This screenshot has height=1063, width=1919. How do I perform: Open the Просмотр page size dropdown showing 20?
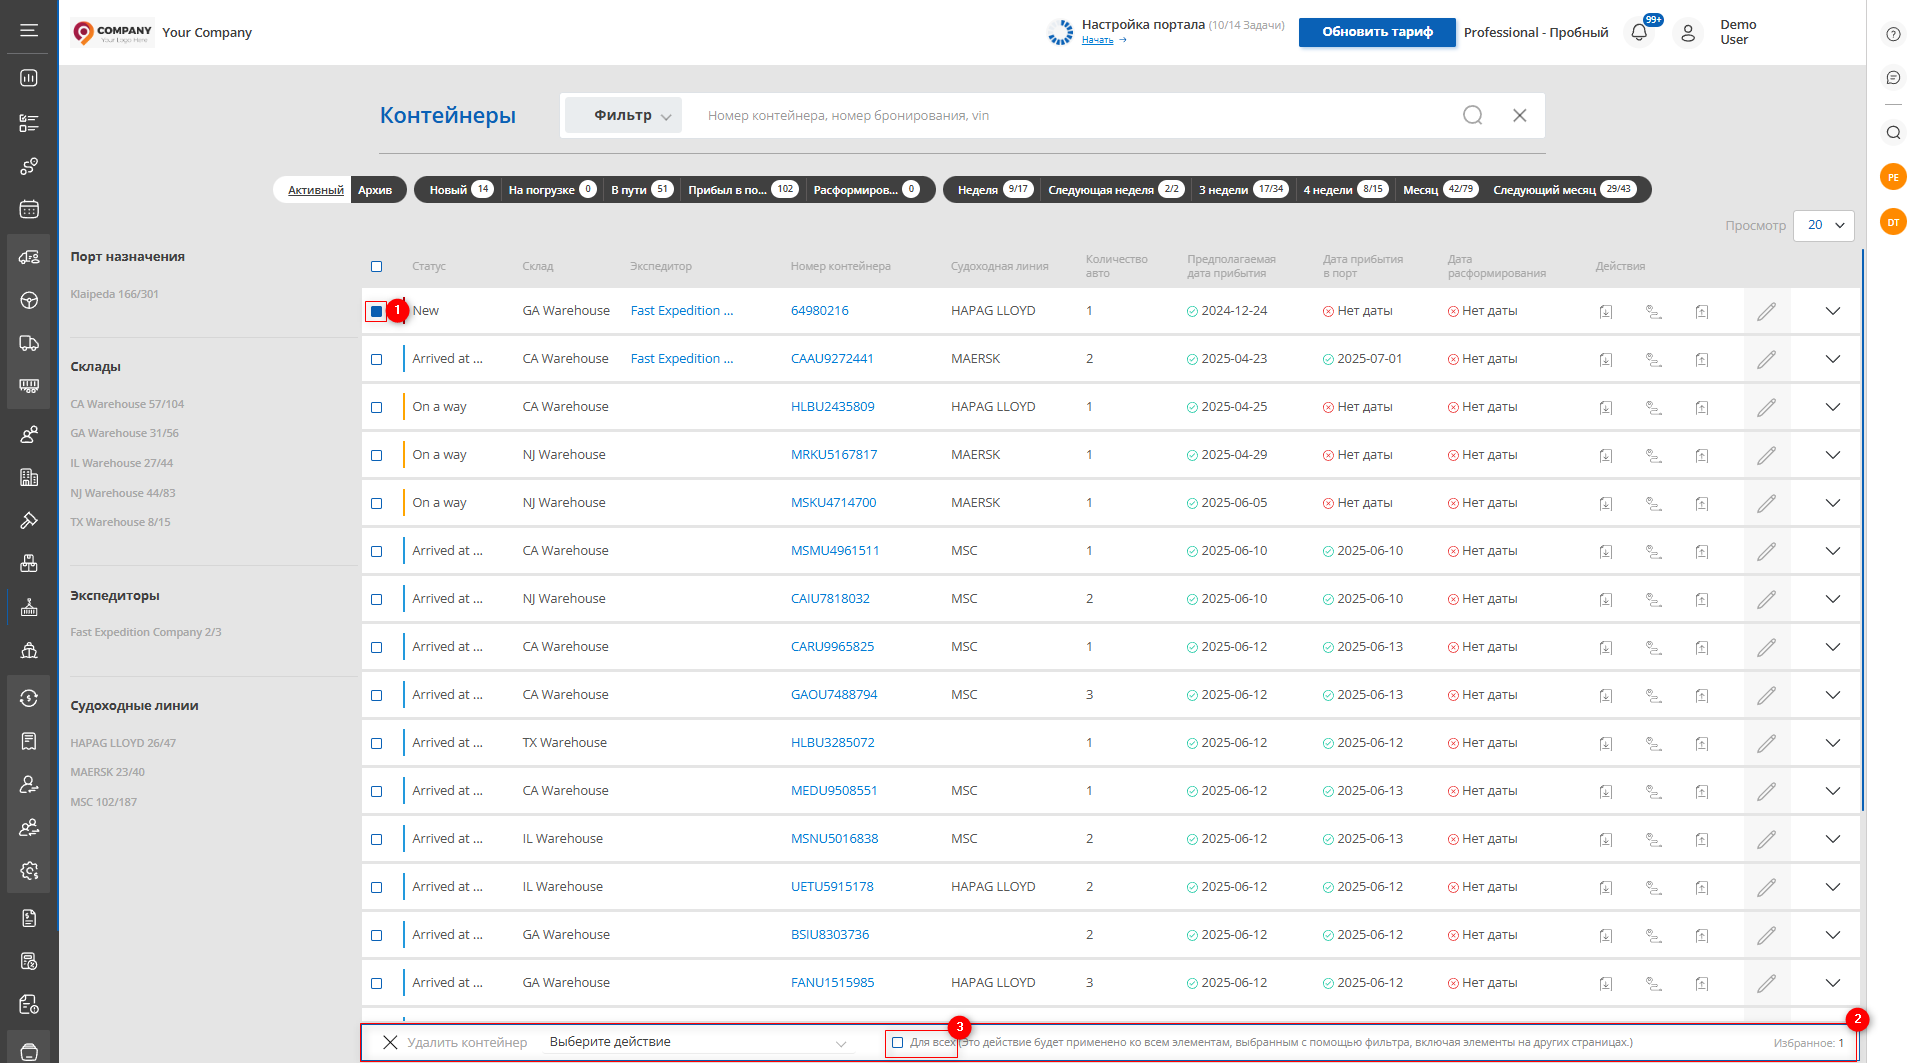[1824, 225]
